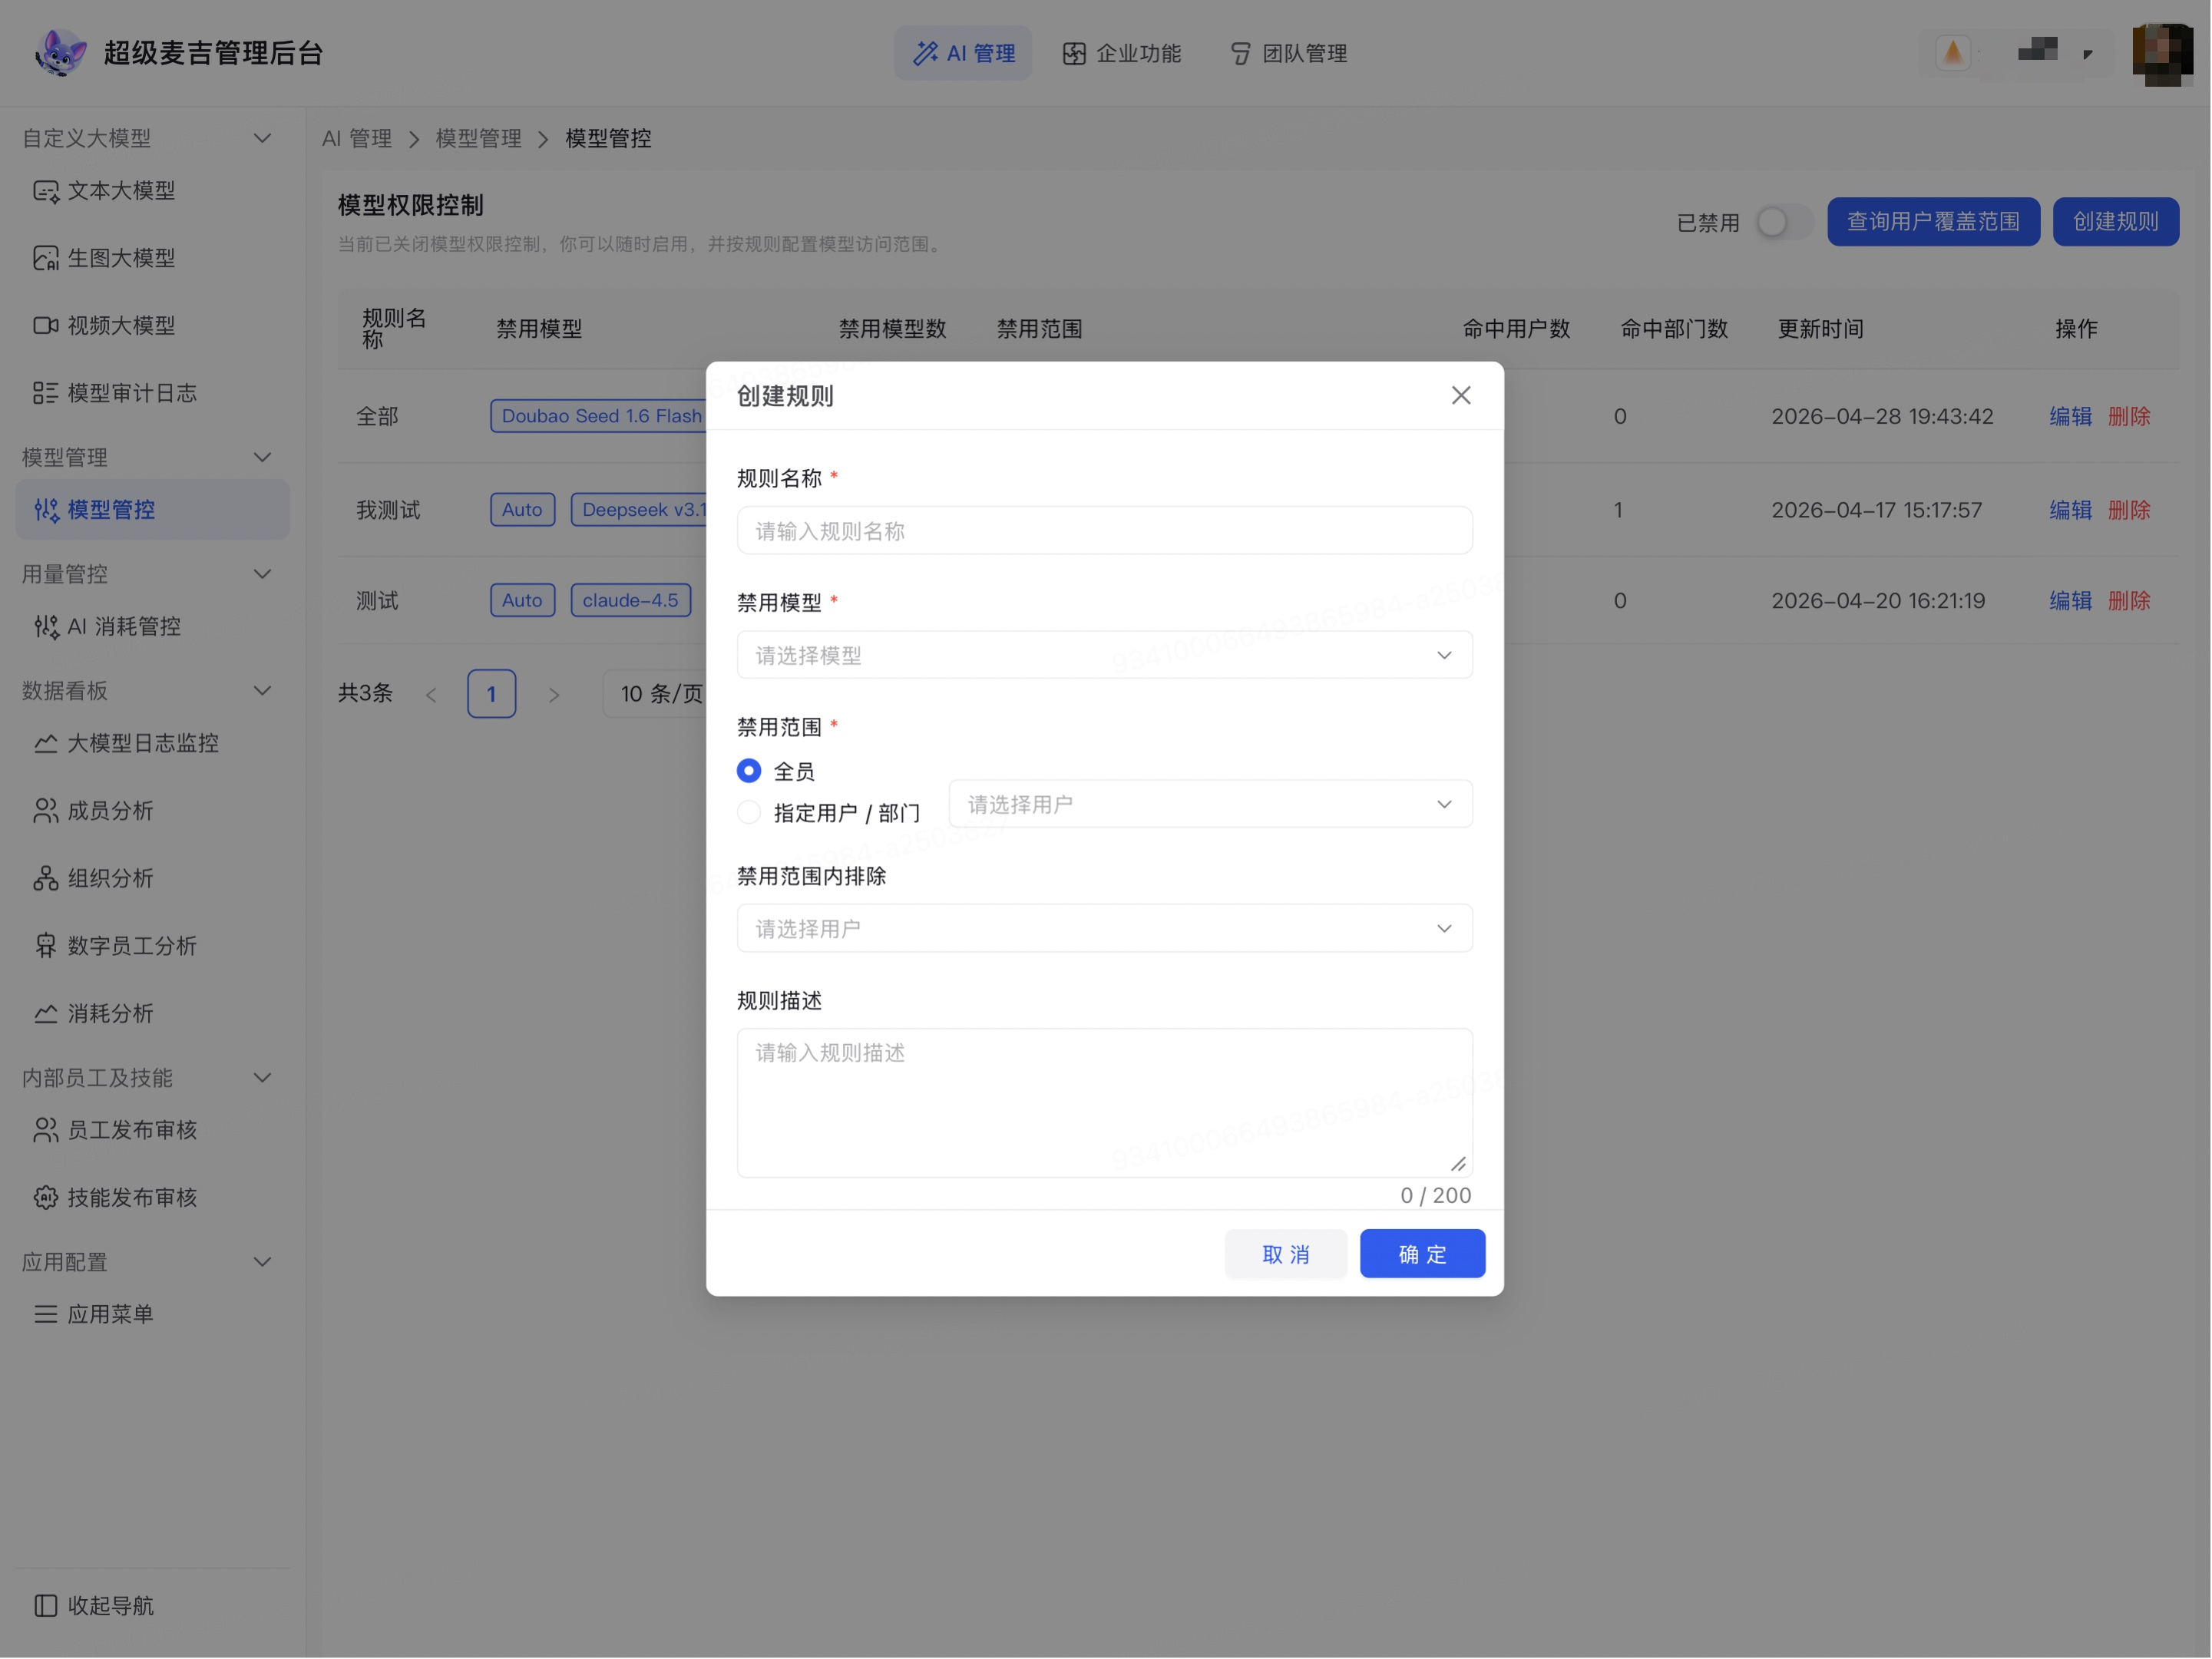Open 组织分析 hierarchy icon
The width and height of the screenshot is (2212, 1659).
46,879
